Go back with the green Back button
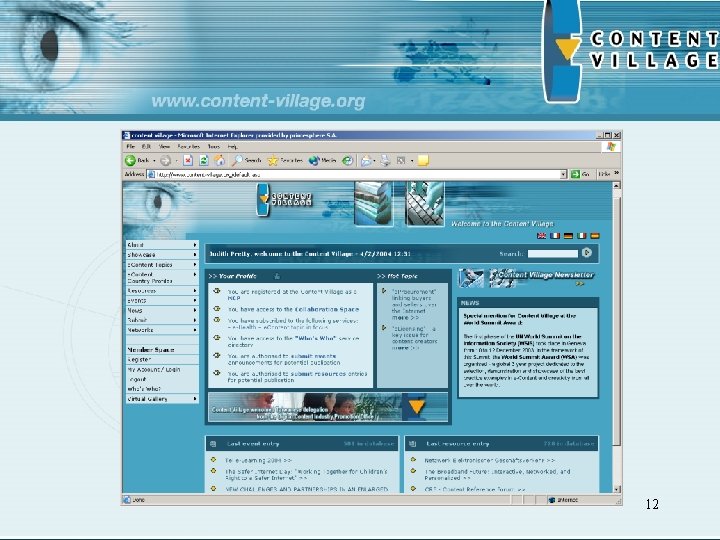720x540 pixels. coord(136,160)
